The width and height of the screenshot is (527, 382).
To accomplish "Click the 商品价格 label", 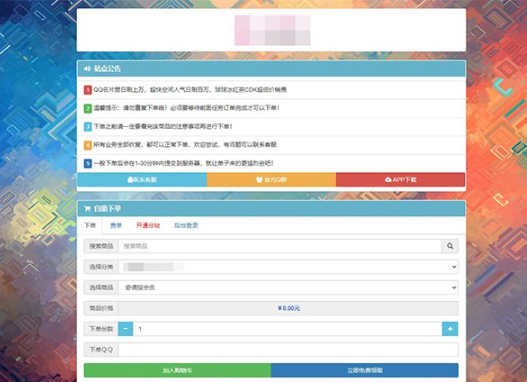I will pos(101,308).
